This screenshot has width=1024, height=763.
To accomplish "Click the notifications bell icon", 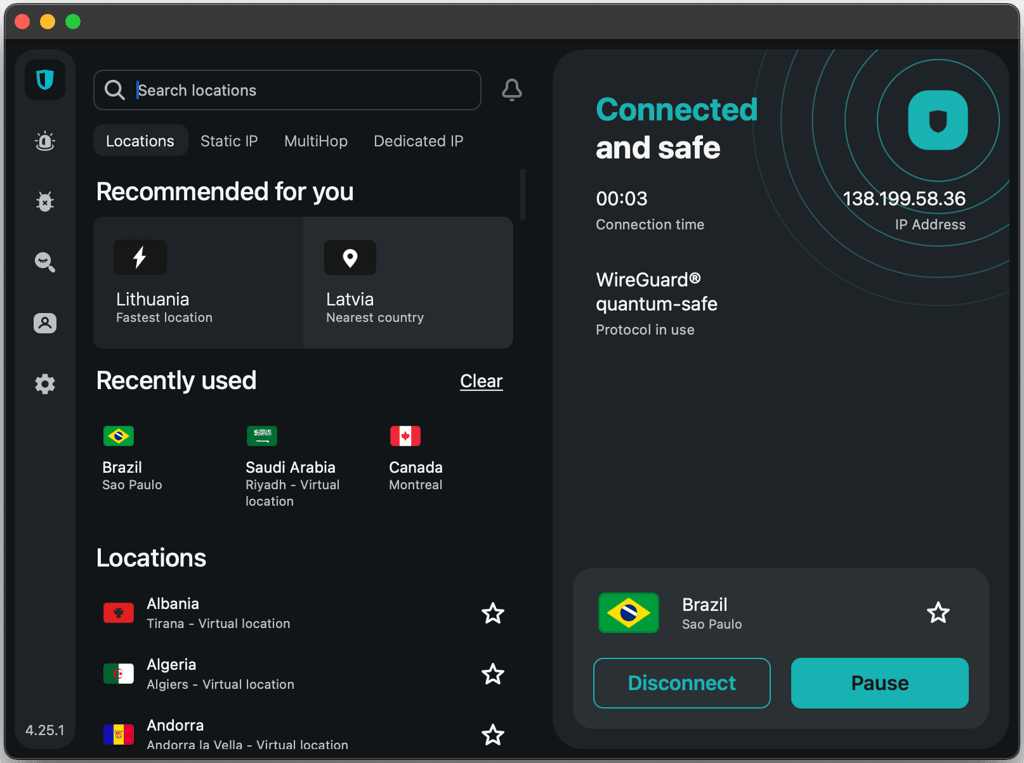I will tap(511, 90).
